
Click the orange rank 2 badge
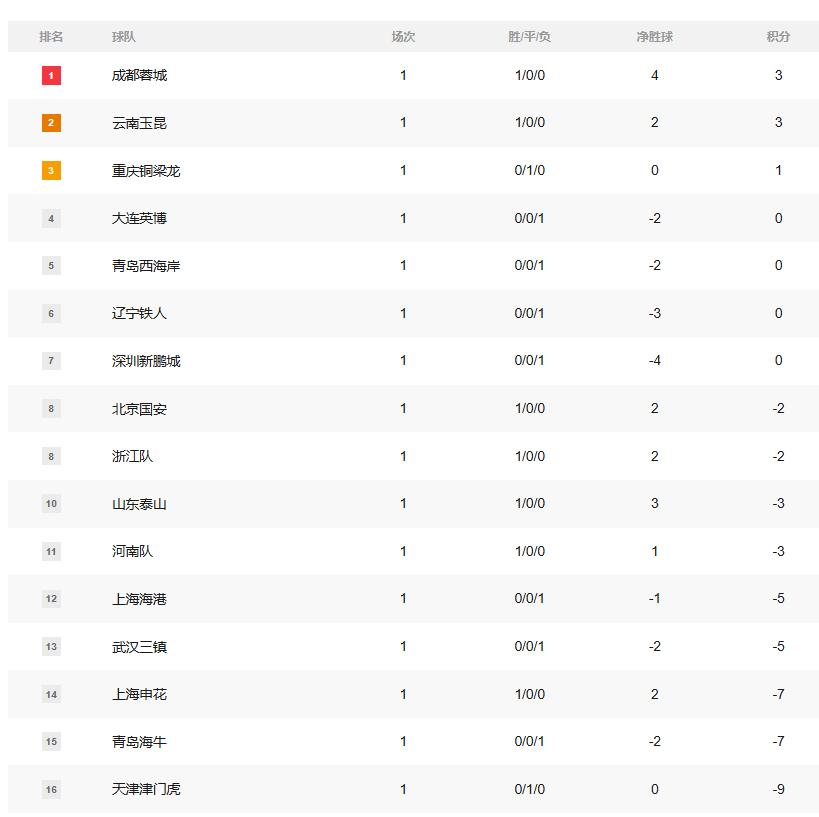pyautogui.click(x=51, y=123)
